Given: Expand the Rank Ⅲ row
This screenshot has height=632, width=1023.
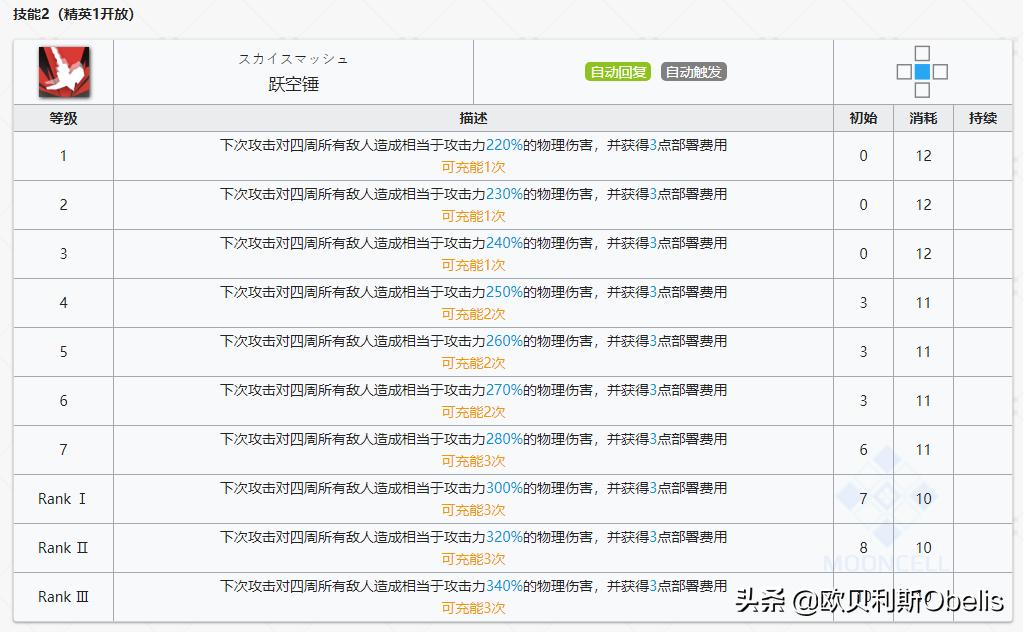Looking at the screenshot, I should tap(62, 596).
